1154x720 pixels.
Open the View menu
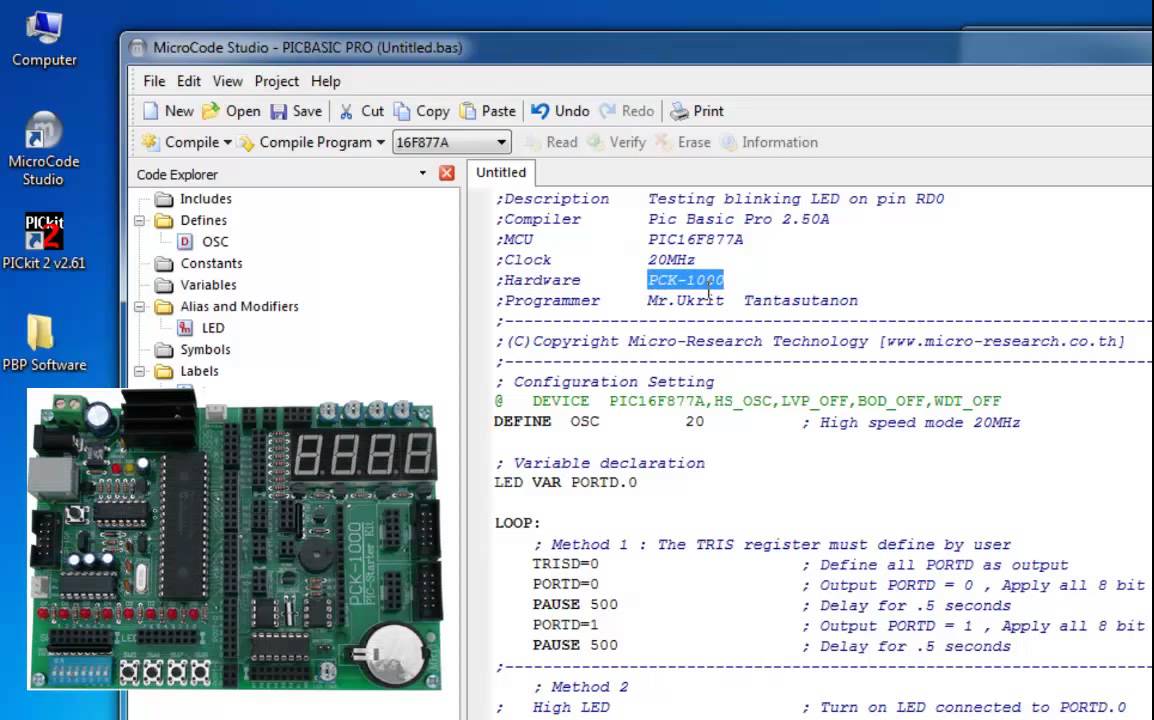(227, 81)
